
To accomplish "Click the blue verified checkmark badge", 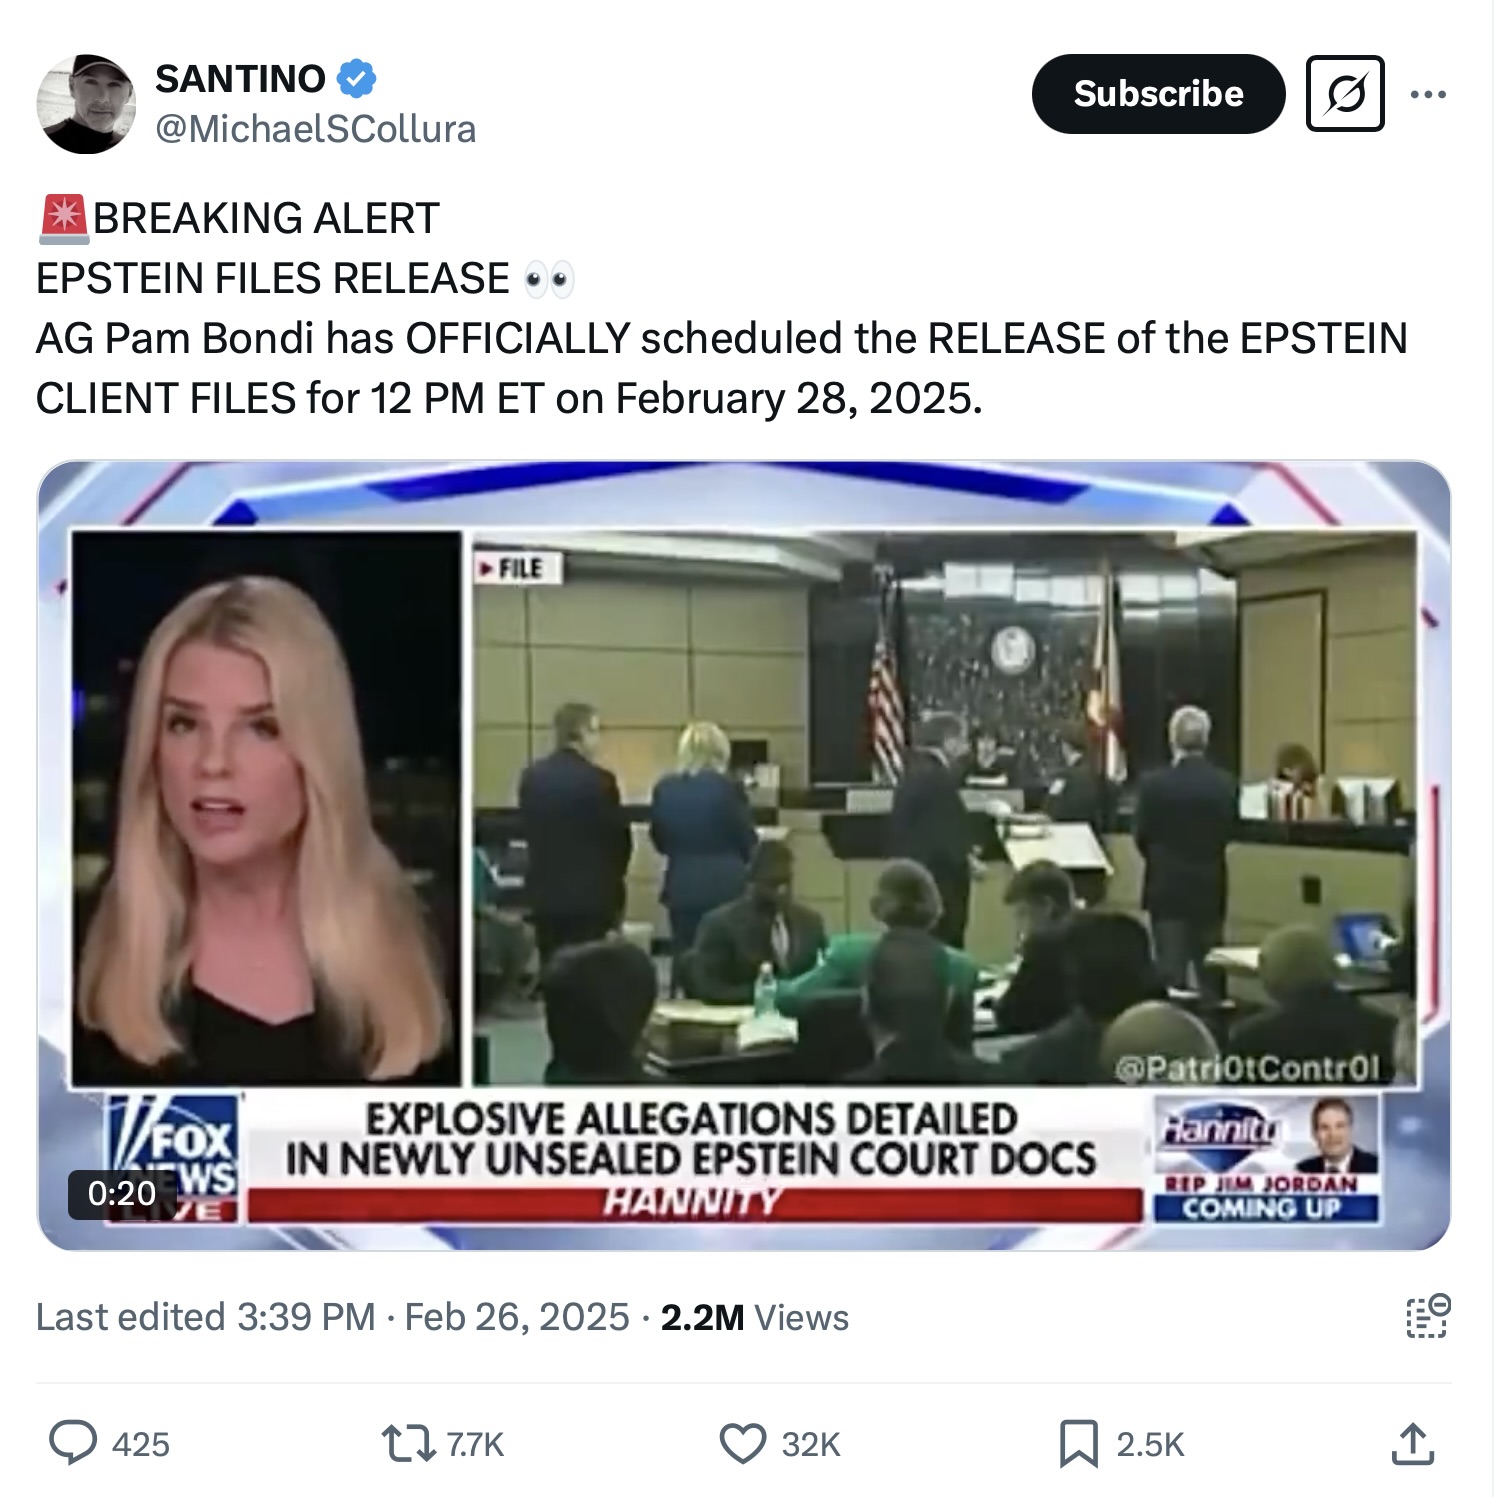I will [x=357, y=78].
